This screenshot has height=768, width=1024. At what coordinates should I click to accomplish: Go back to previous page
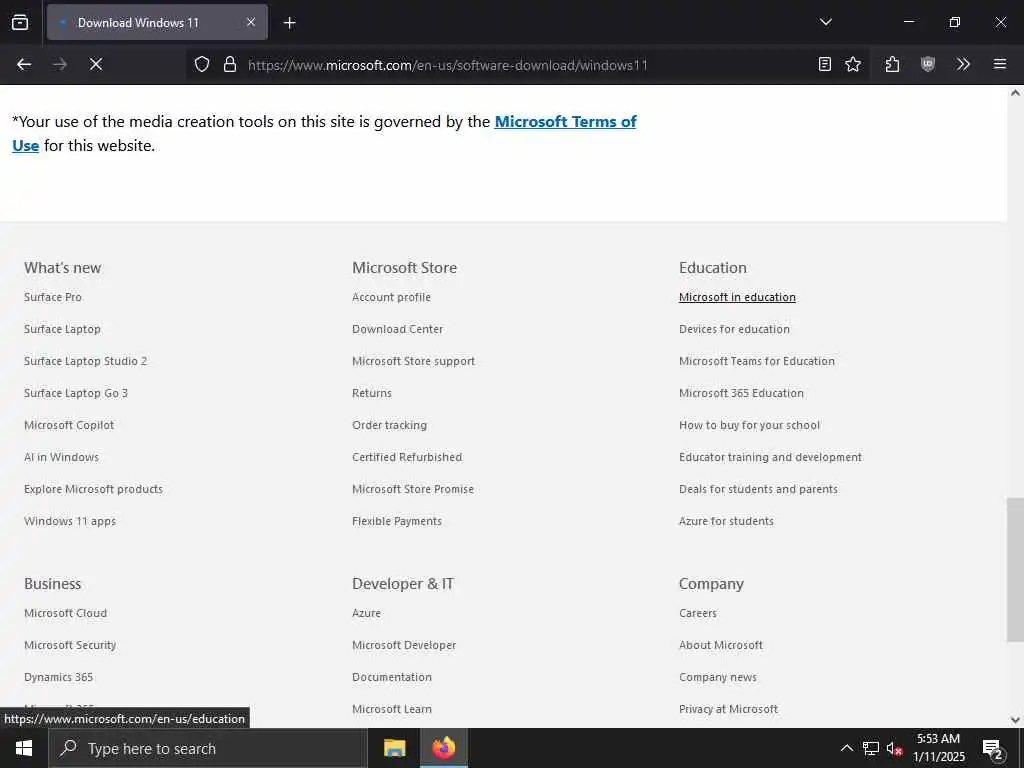point(24,64)
